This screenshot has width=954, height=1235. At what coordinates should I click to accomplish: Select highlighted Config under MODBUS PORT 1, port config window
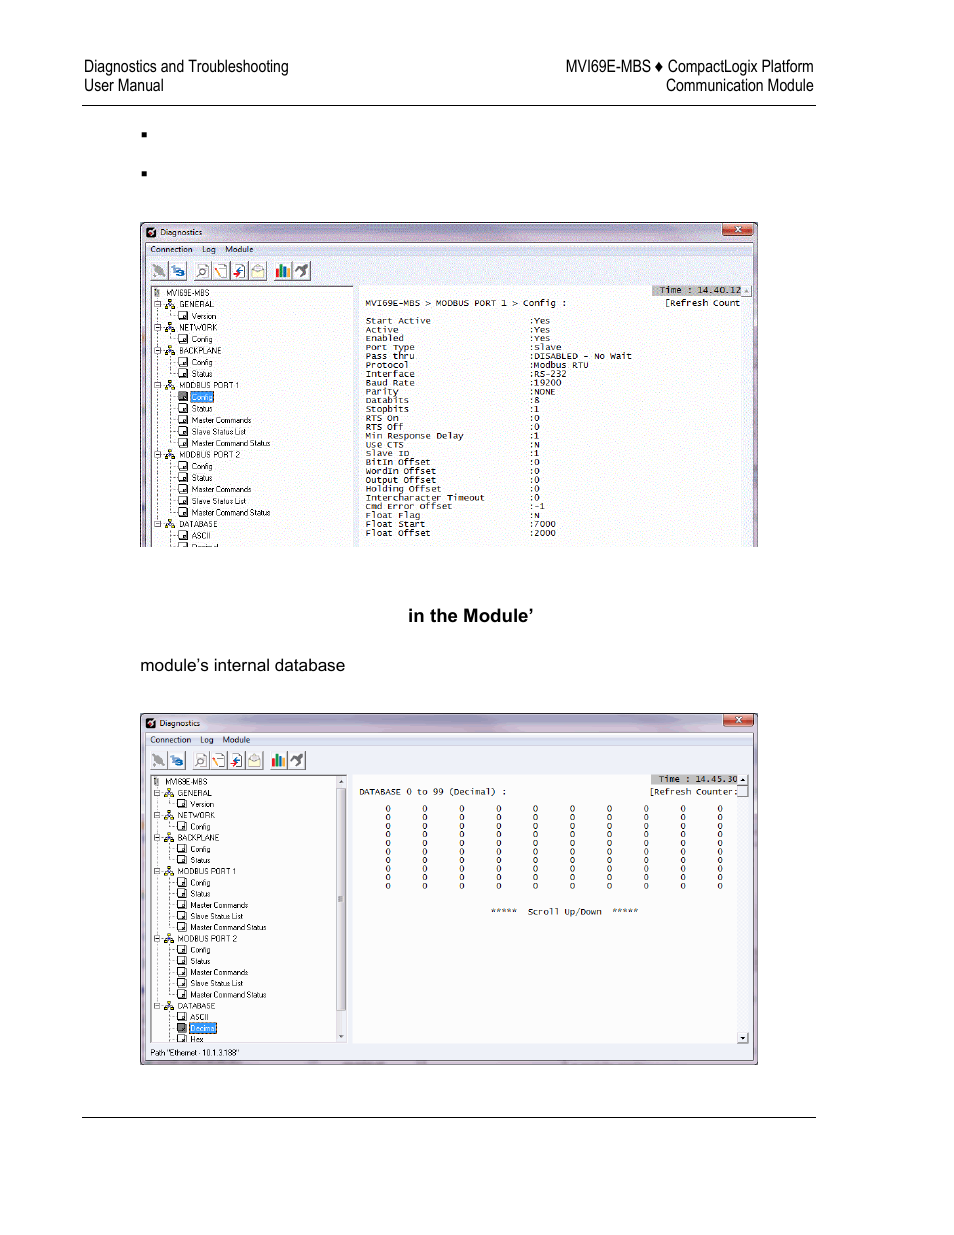(x=202, y=397)
